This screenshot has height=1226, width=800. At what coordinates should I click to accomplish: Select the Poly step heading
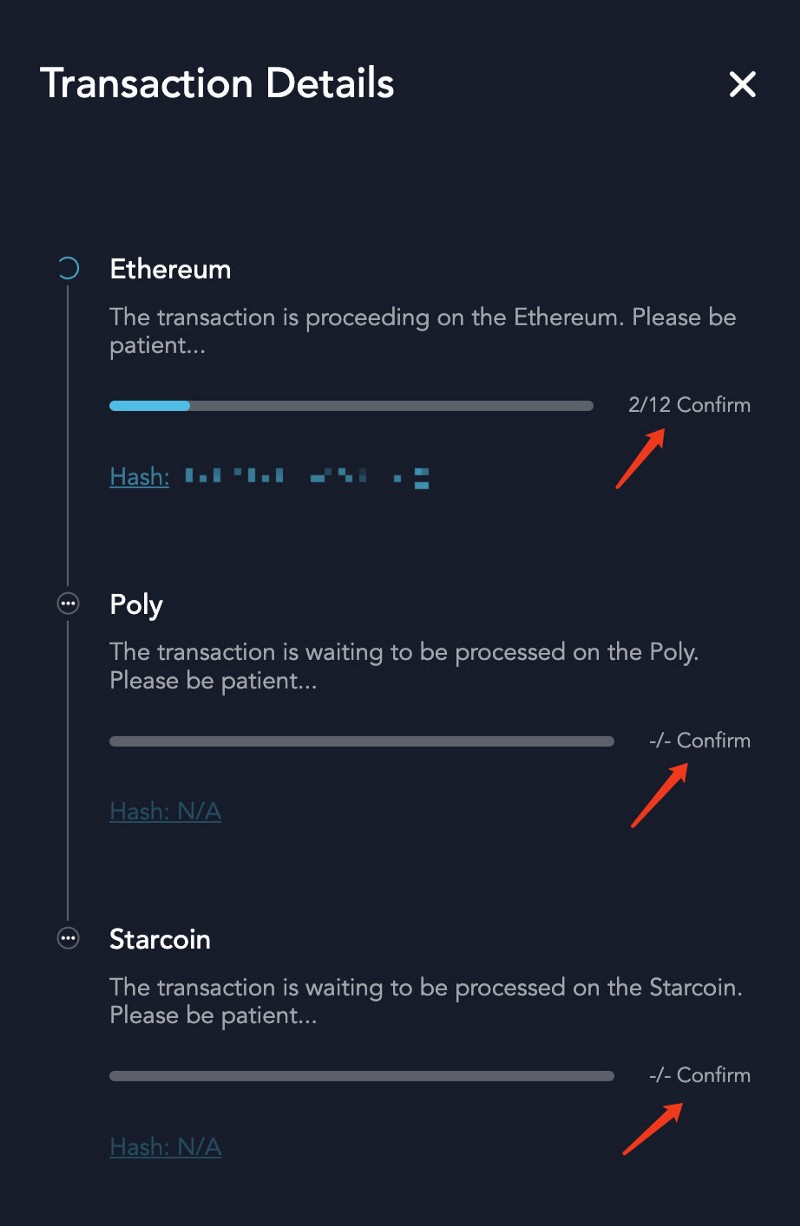click(136, 605)
